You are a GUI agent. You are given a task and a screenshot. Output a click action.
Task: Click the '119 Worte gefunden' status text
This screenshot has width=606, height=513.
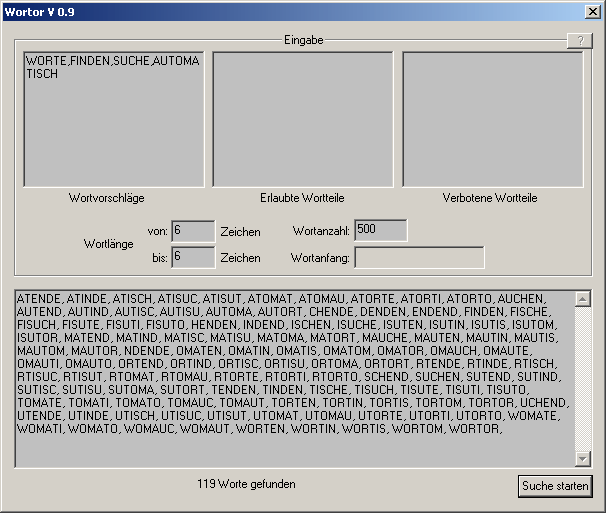click(x=246, y=484)
